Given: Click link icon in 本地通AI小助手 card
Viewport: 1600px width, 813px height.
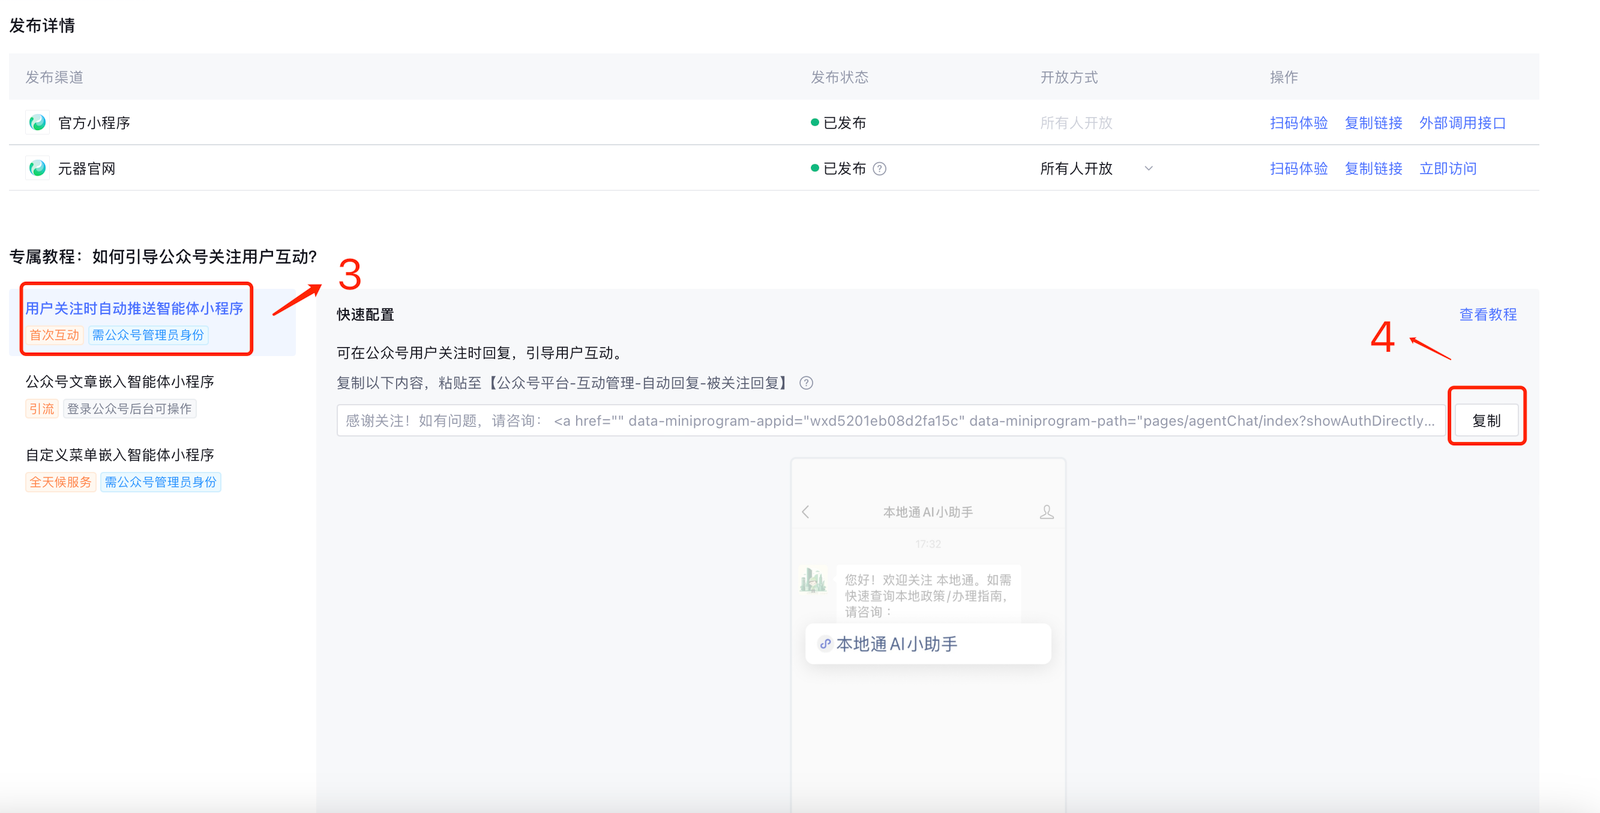Looking at the screenshot, I should [x=825, y=644].
